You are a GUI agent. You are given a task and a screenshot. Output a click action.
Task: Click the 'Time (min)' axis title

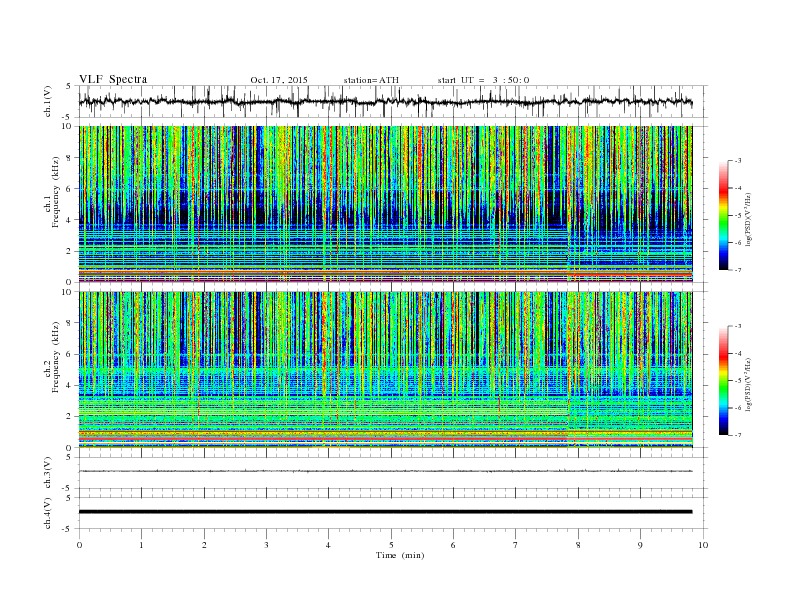tap(400, 555)
